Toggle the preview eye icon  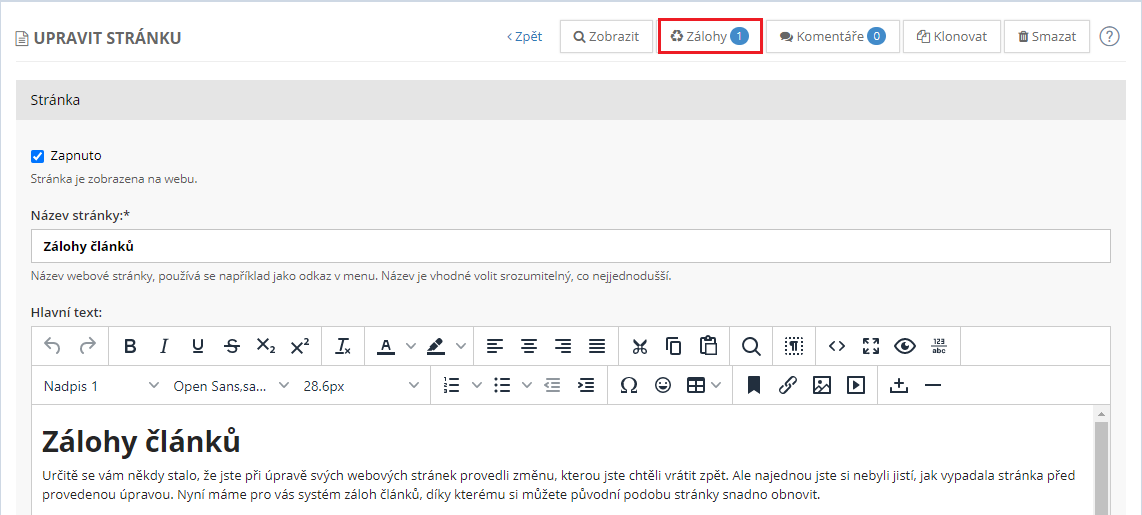tap(905, 346)
